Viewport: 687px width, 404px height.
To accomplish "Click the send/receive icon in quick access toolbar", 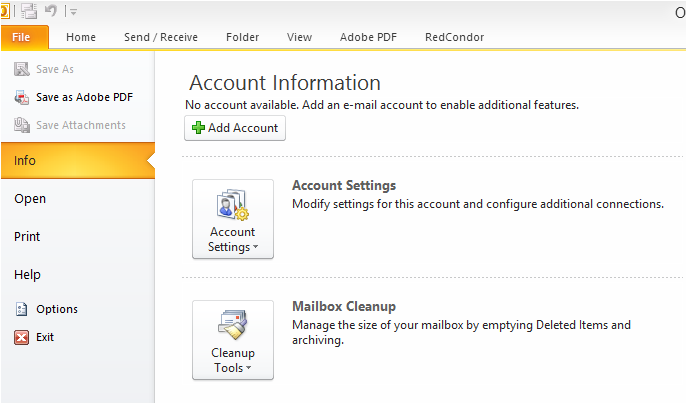I will coord(29,11).
